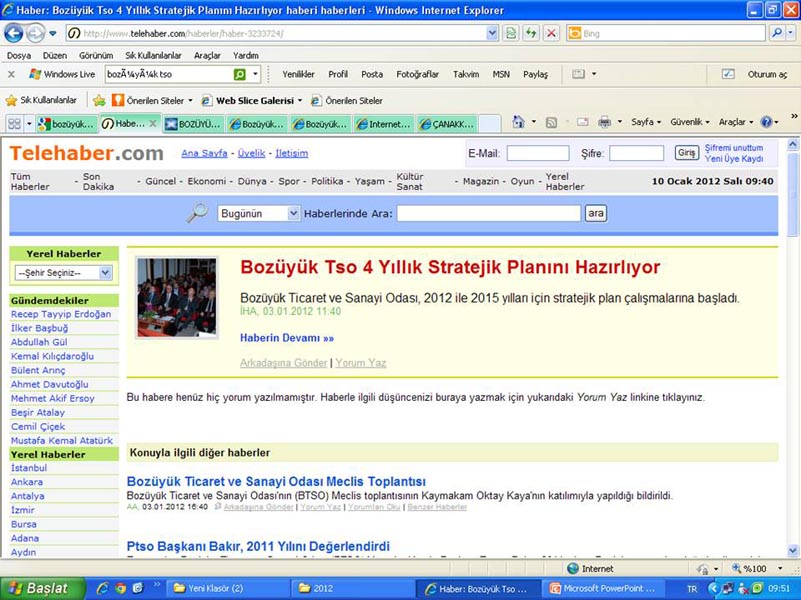
Task: Close the Windows Live toolbar X
Action: point(11,75)
